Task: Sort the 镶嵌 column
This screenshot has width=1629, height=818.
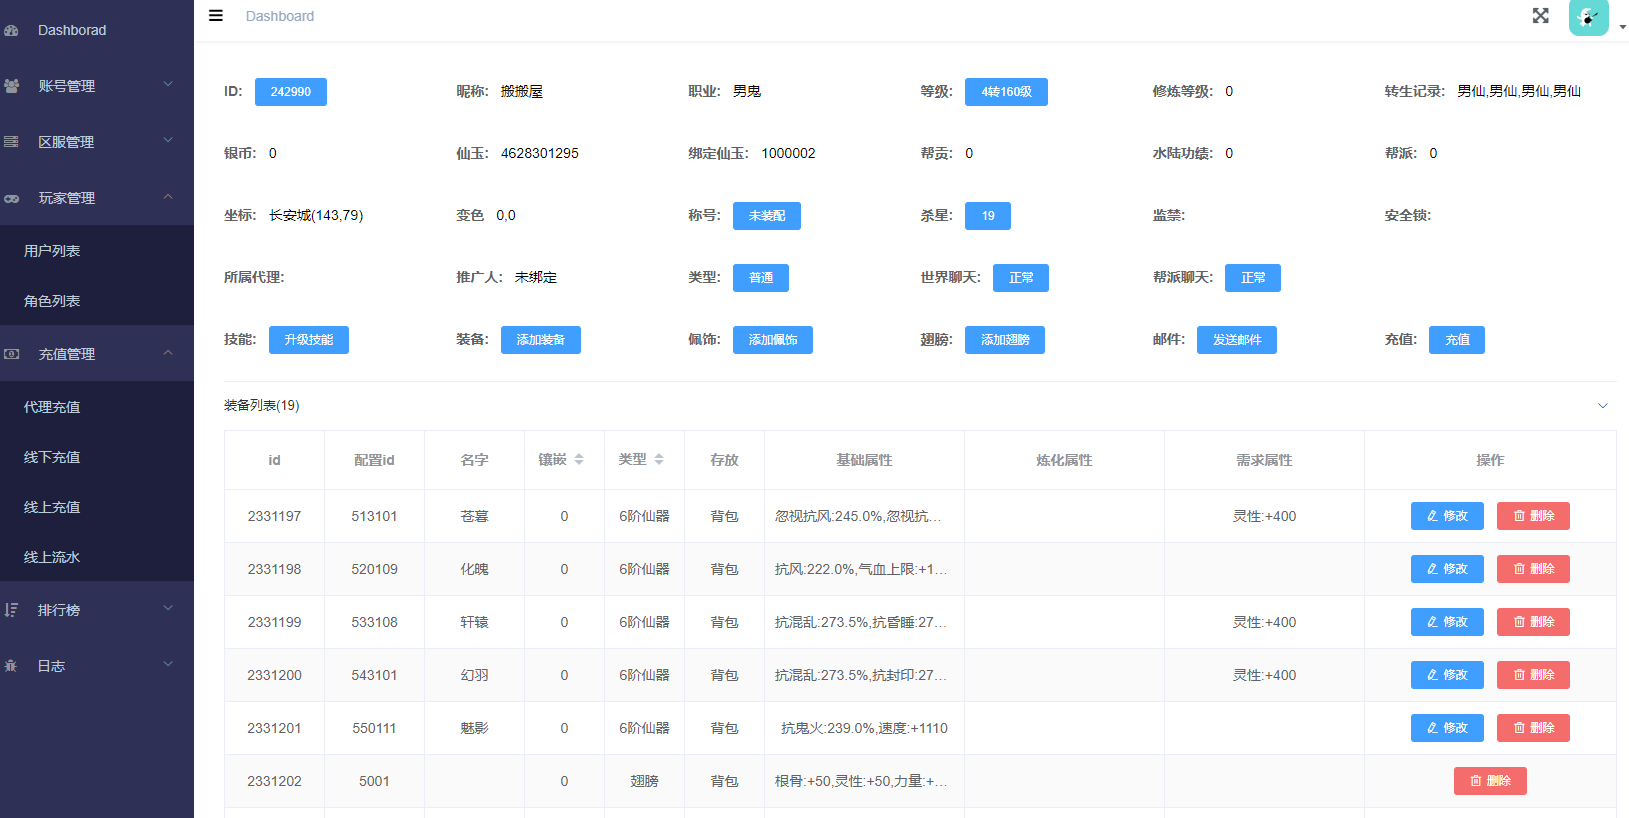Action: click(x=578, y=460)
